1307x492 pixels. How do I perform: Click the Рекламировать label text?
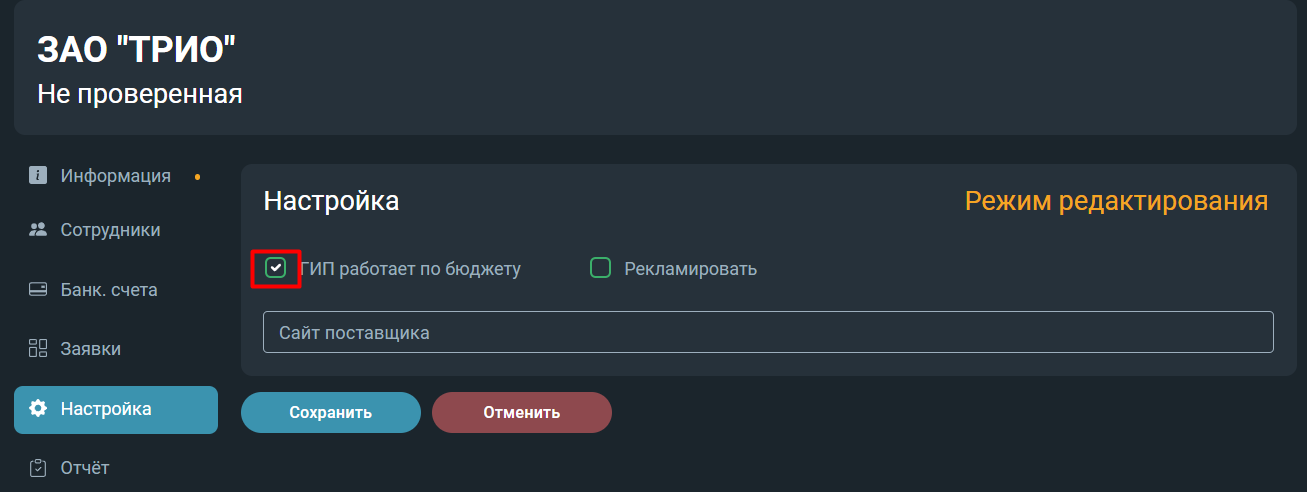click(x=690, y=269)
